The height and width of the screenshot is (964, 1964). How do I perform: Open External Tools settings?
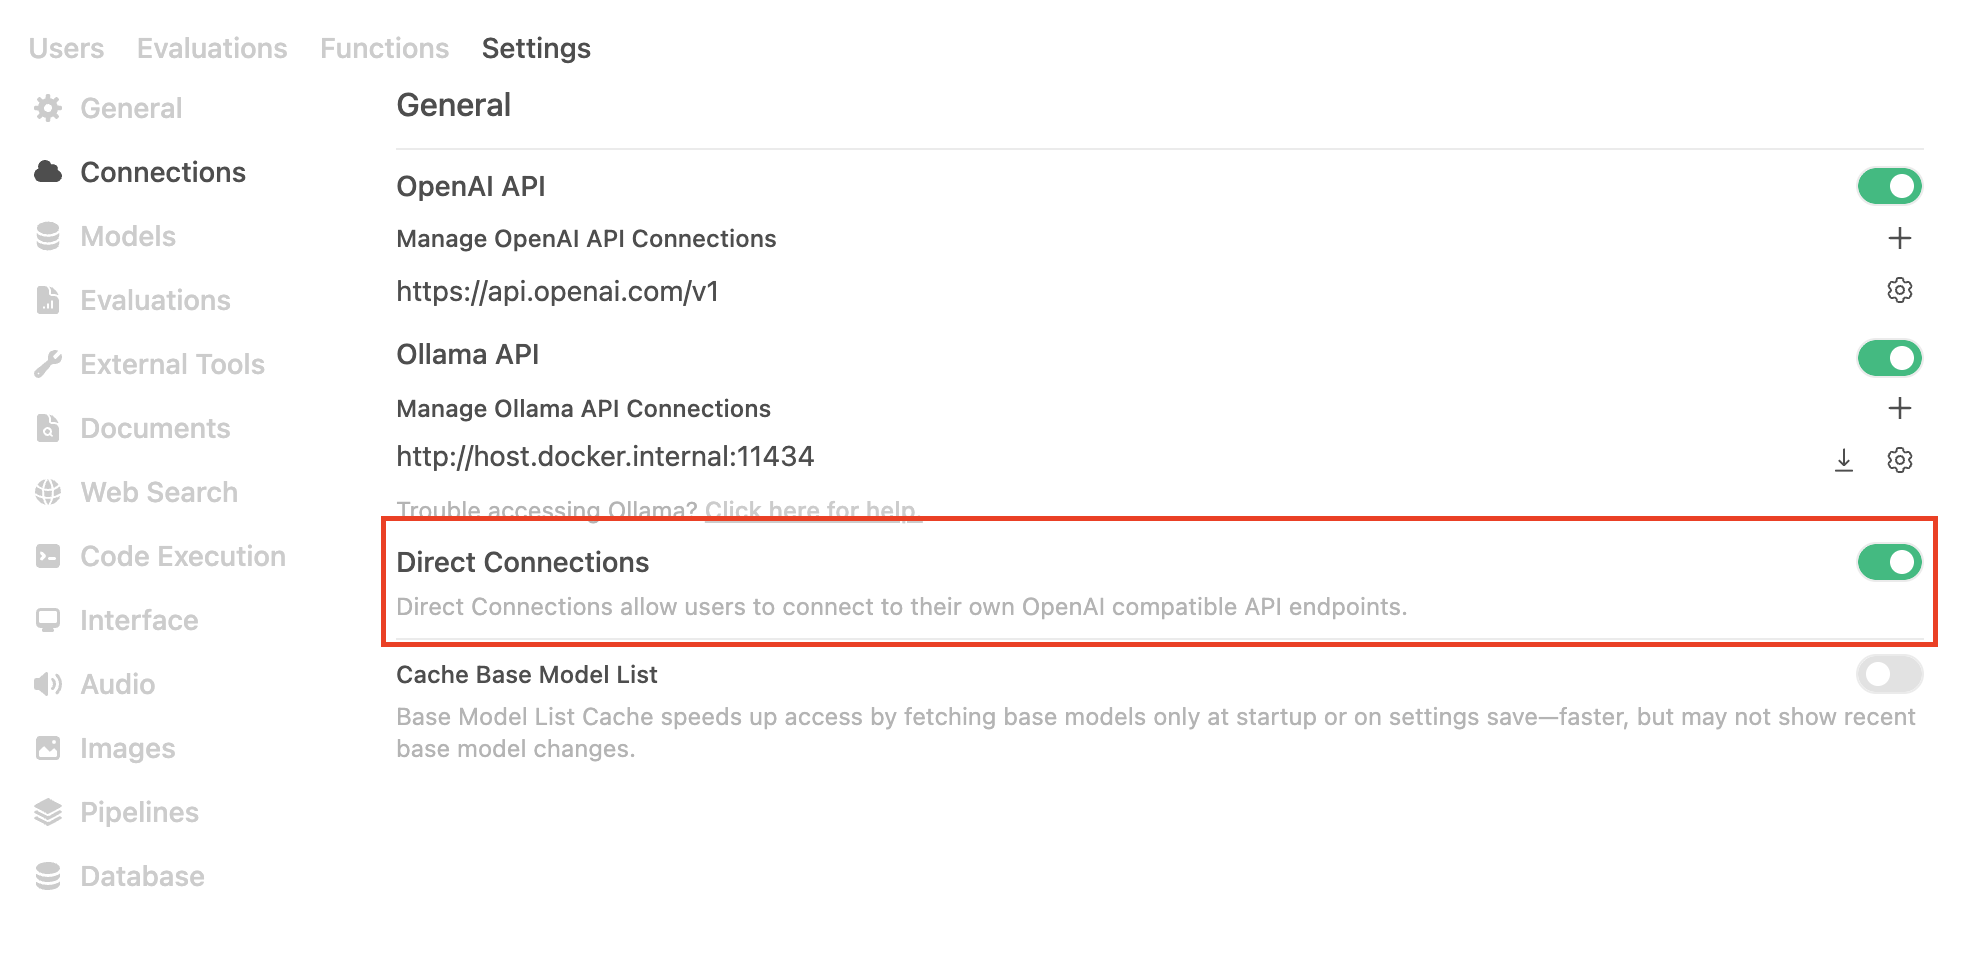(x=172, y=364)
